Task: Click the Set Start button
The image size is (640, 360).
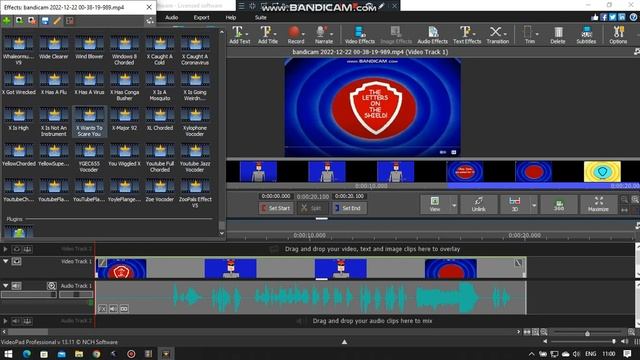Action: [276, 208]
